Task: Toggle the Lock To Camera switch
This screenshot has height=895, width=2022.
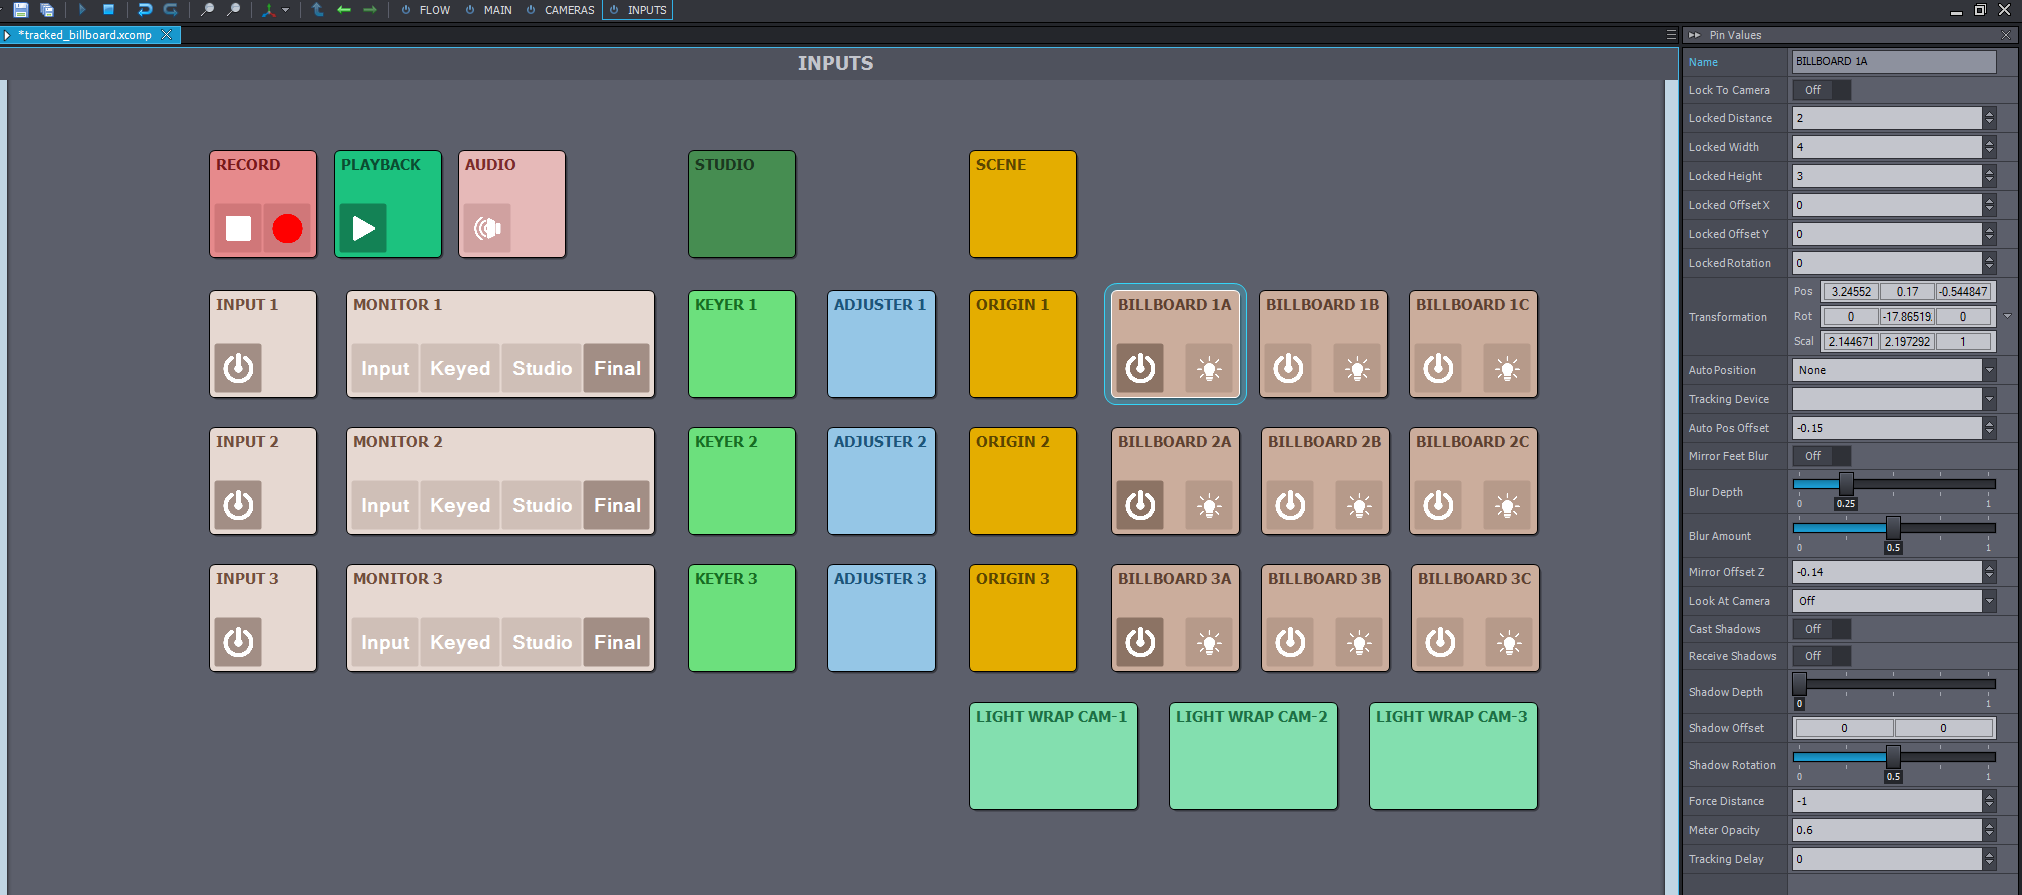Action: (1821, 90)
